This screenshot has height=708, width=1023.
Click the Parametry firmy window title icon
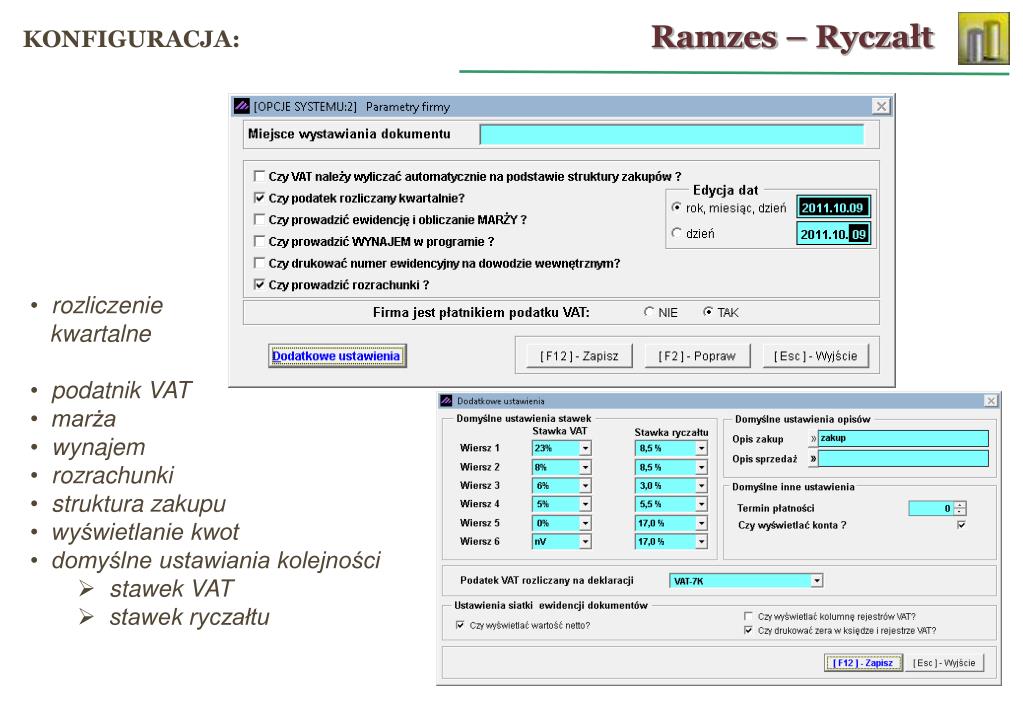click(x=241, y=106)
